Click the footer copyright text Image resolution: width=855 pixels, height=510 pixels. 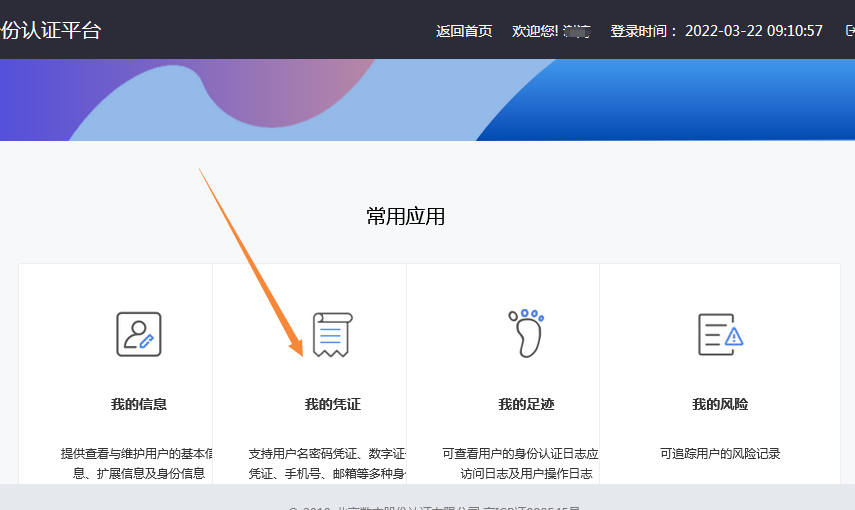point(434,505)
